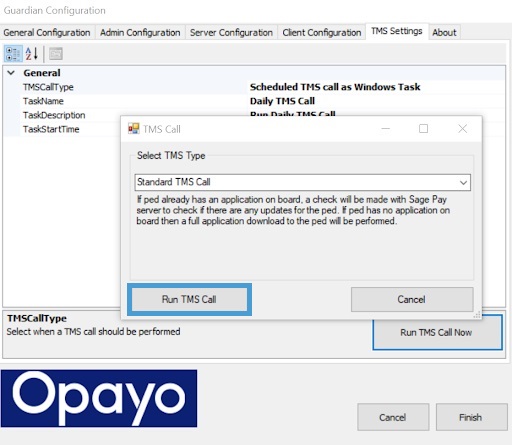512x445 pixels.
Task: Click 'Scheduled TMS call as Windows Task' value
Action: (x=335, y=87)
